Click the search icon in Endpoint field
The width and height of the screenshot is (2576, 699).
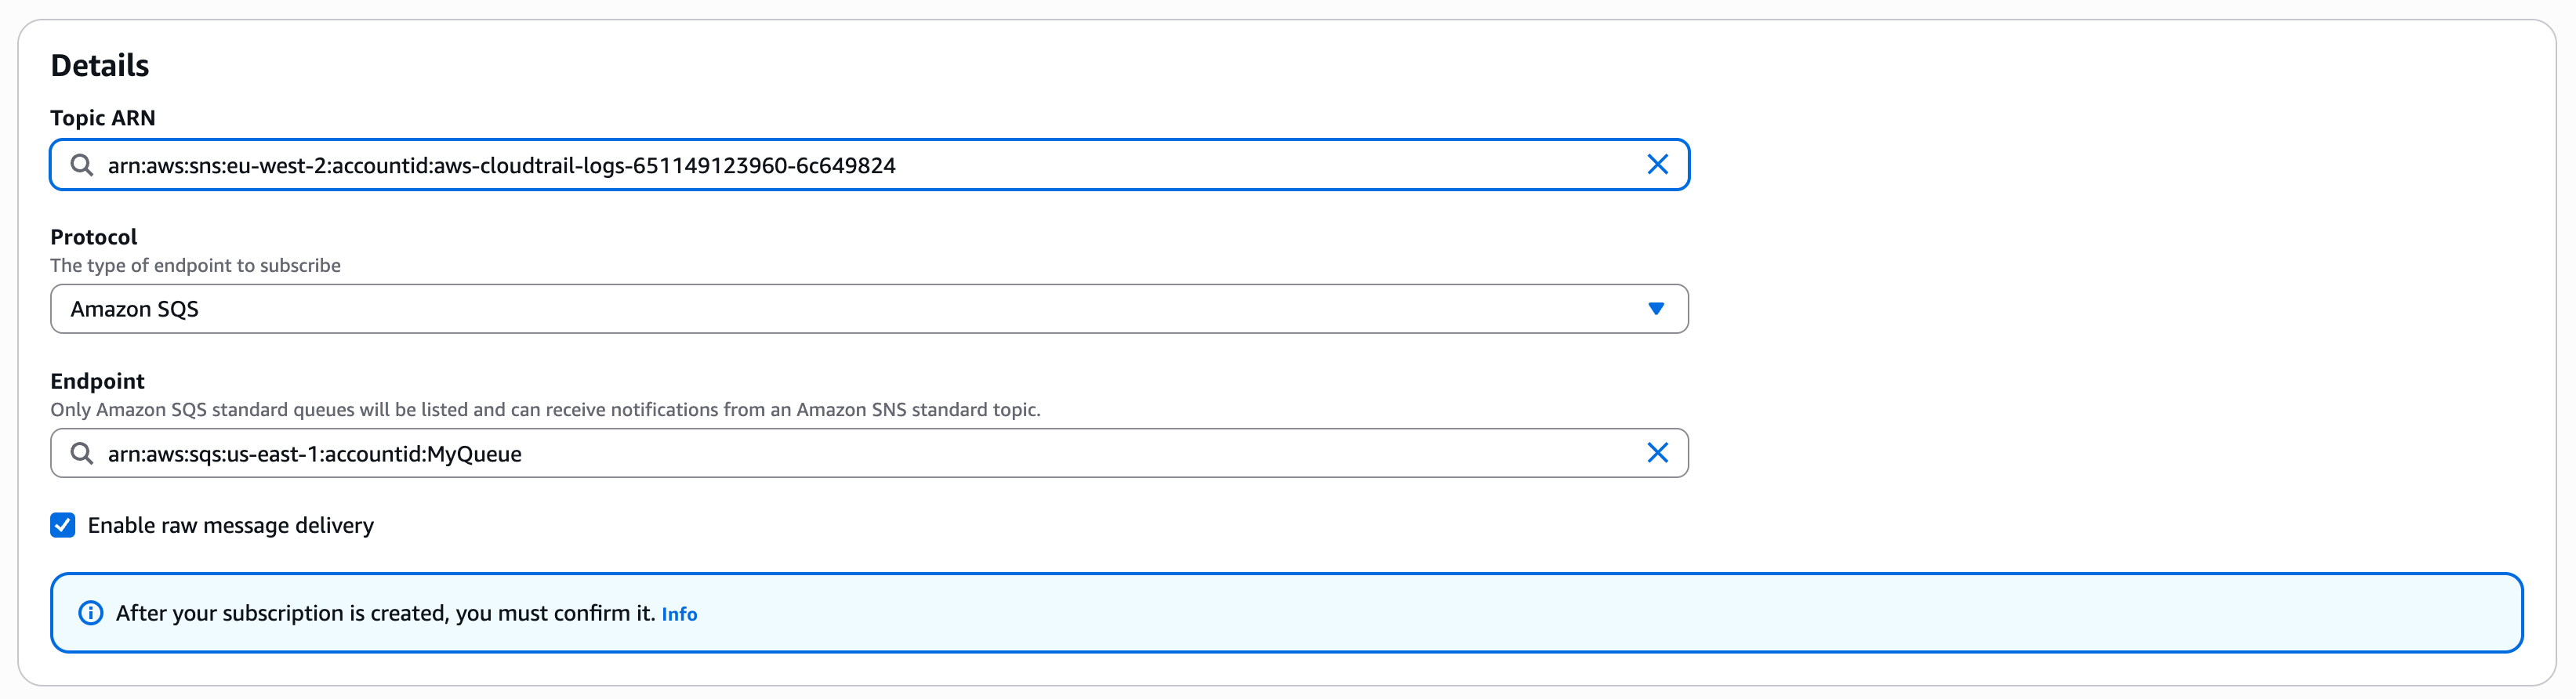(82, 454)
